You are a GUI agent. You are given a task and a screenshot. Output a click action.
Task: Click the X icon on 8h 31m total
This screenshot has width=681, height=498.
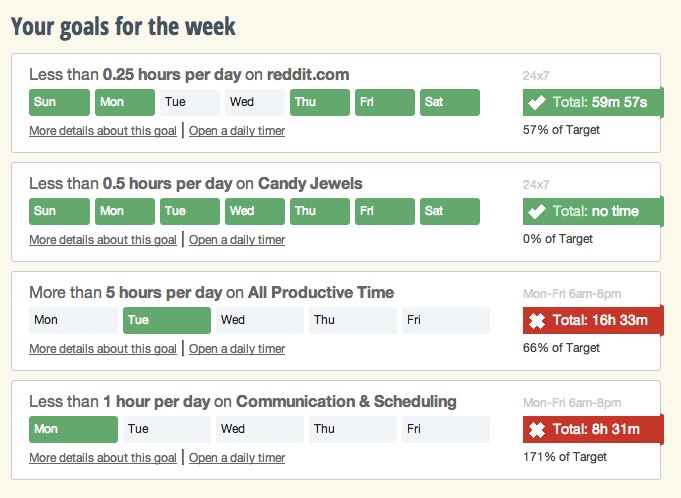(537, 430)
